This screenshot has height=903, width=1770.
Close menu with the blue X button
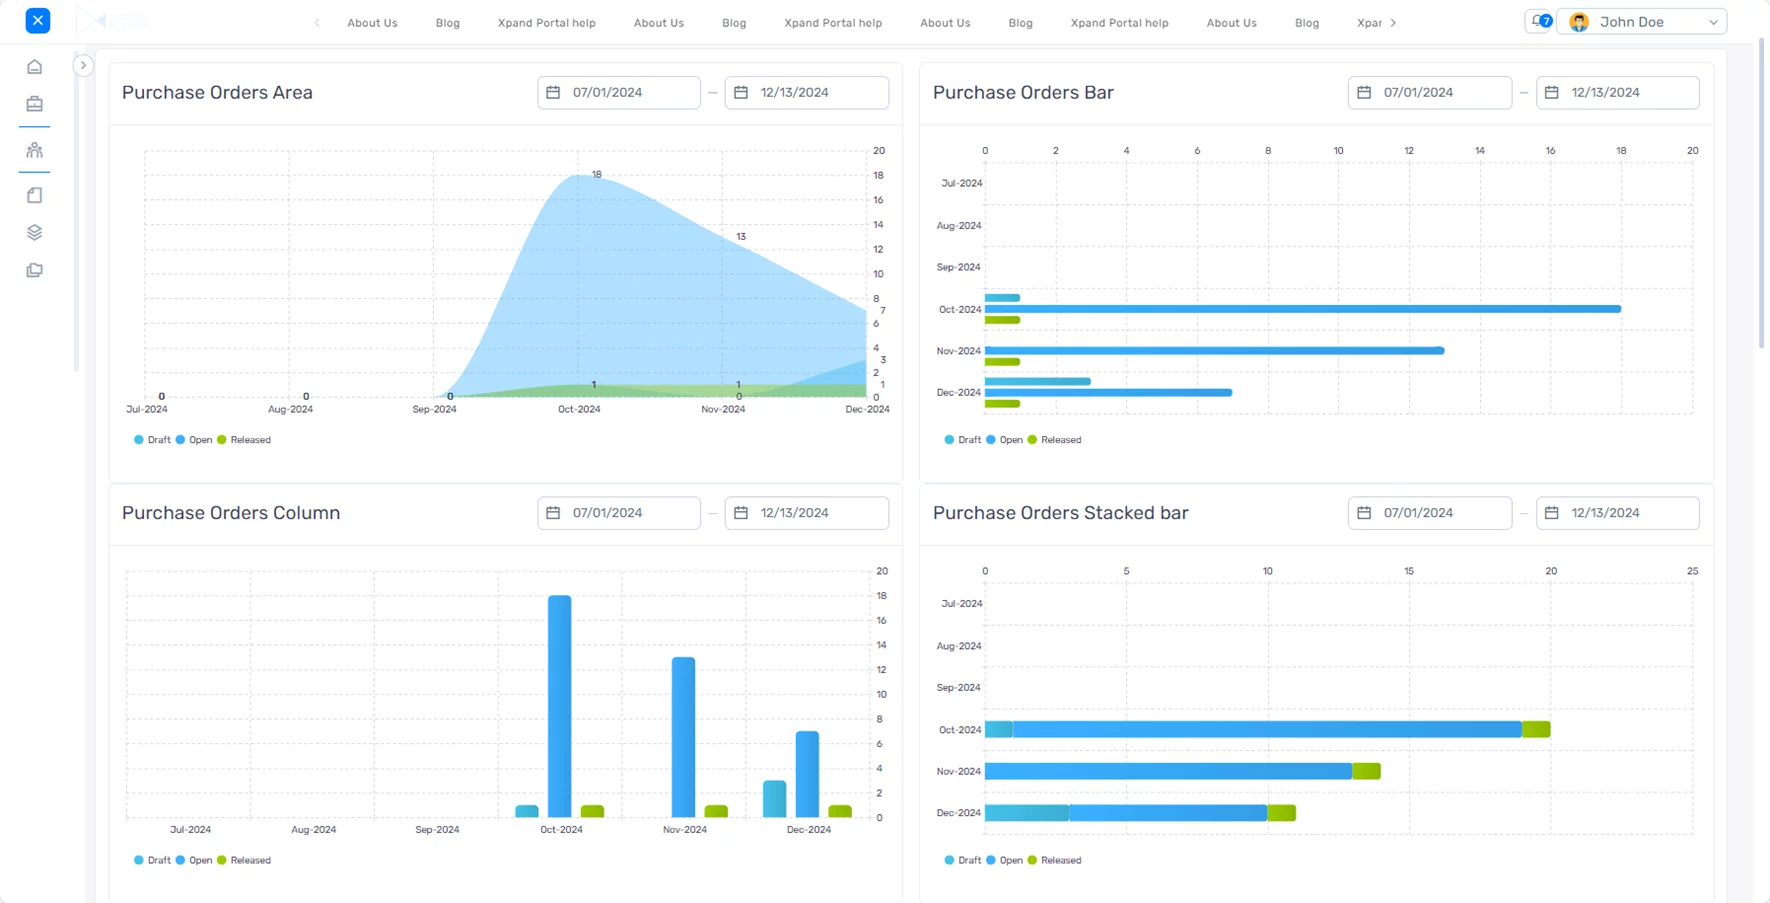tap(37, 20)
